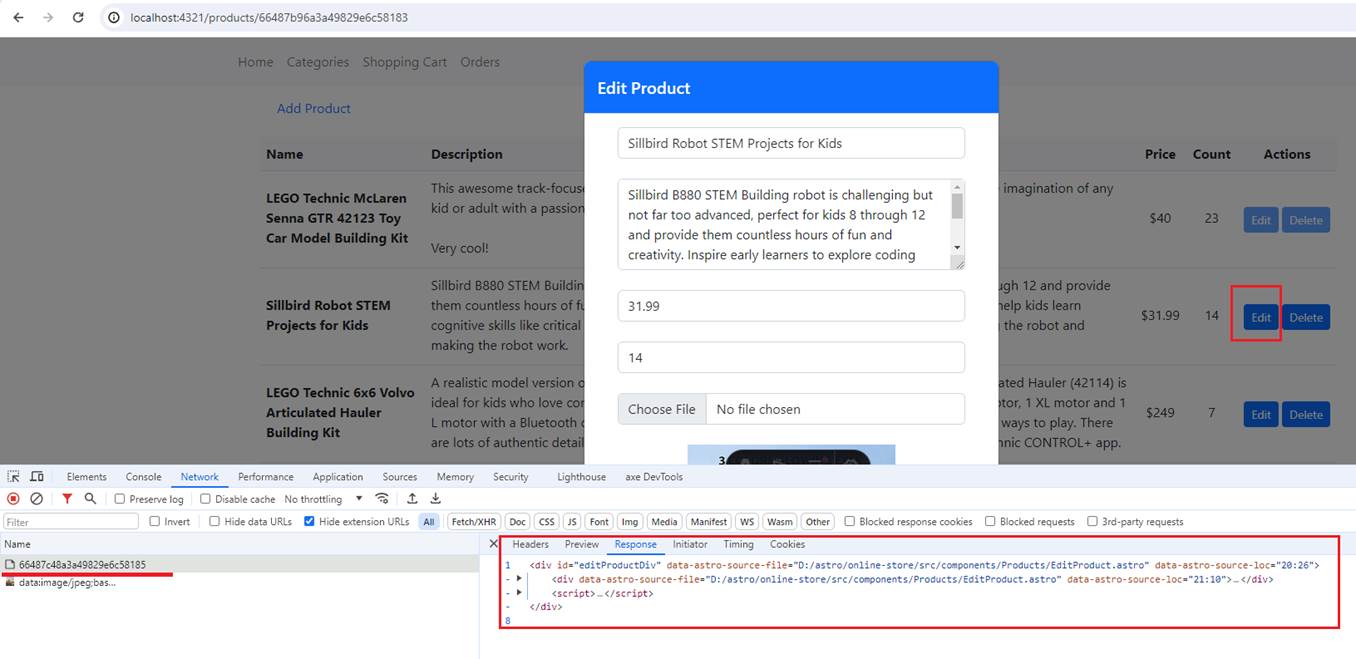Screen dimensions: 1356x659
Task: Tick the Invert filter checkbox
Action: pos(155,521)
